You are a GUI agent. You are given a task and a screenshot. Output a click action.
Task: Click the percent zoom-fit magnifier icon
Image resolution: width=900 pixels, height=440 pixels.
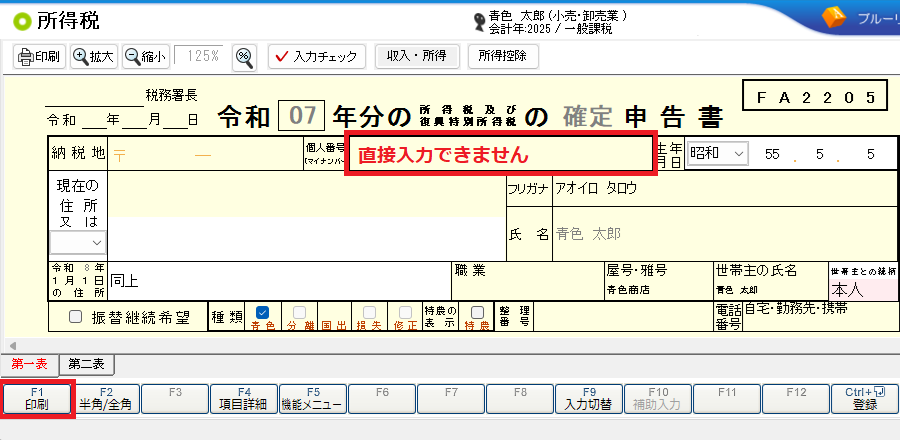244,57
